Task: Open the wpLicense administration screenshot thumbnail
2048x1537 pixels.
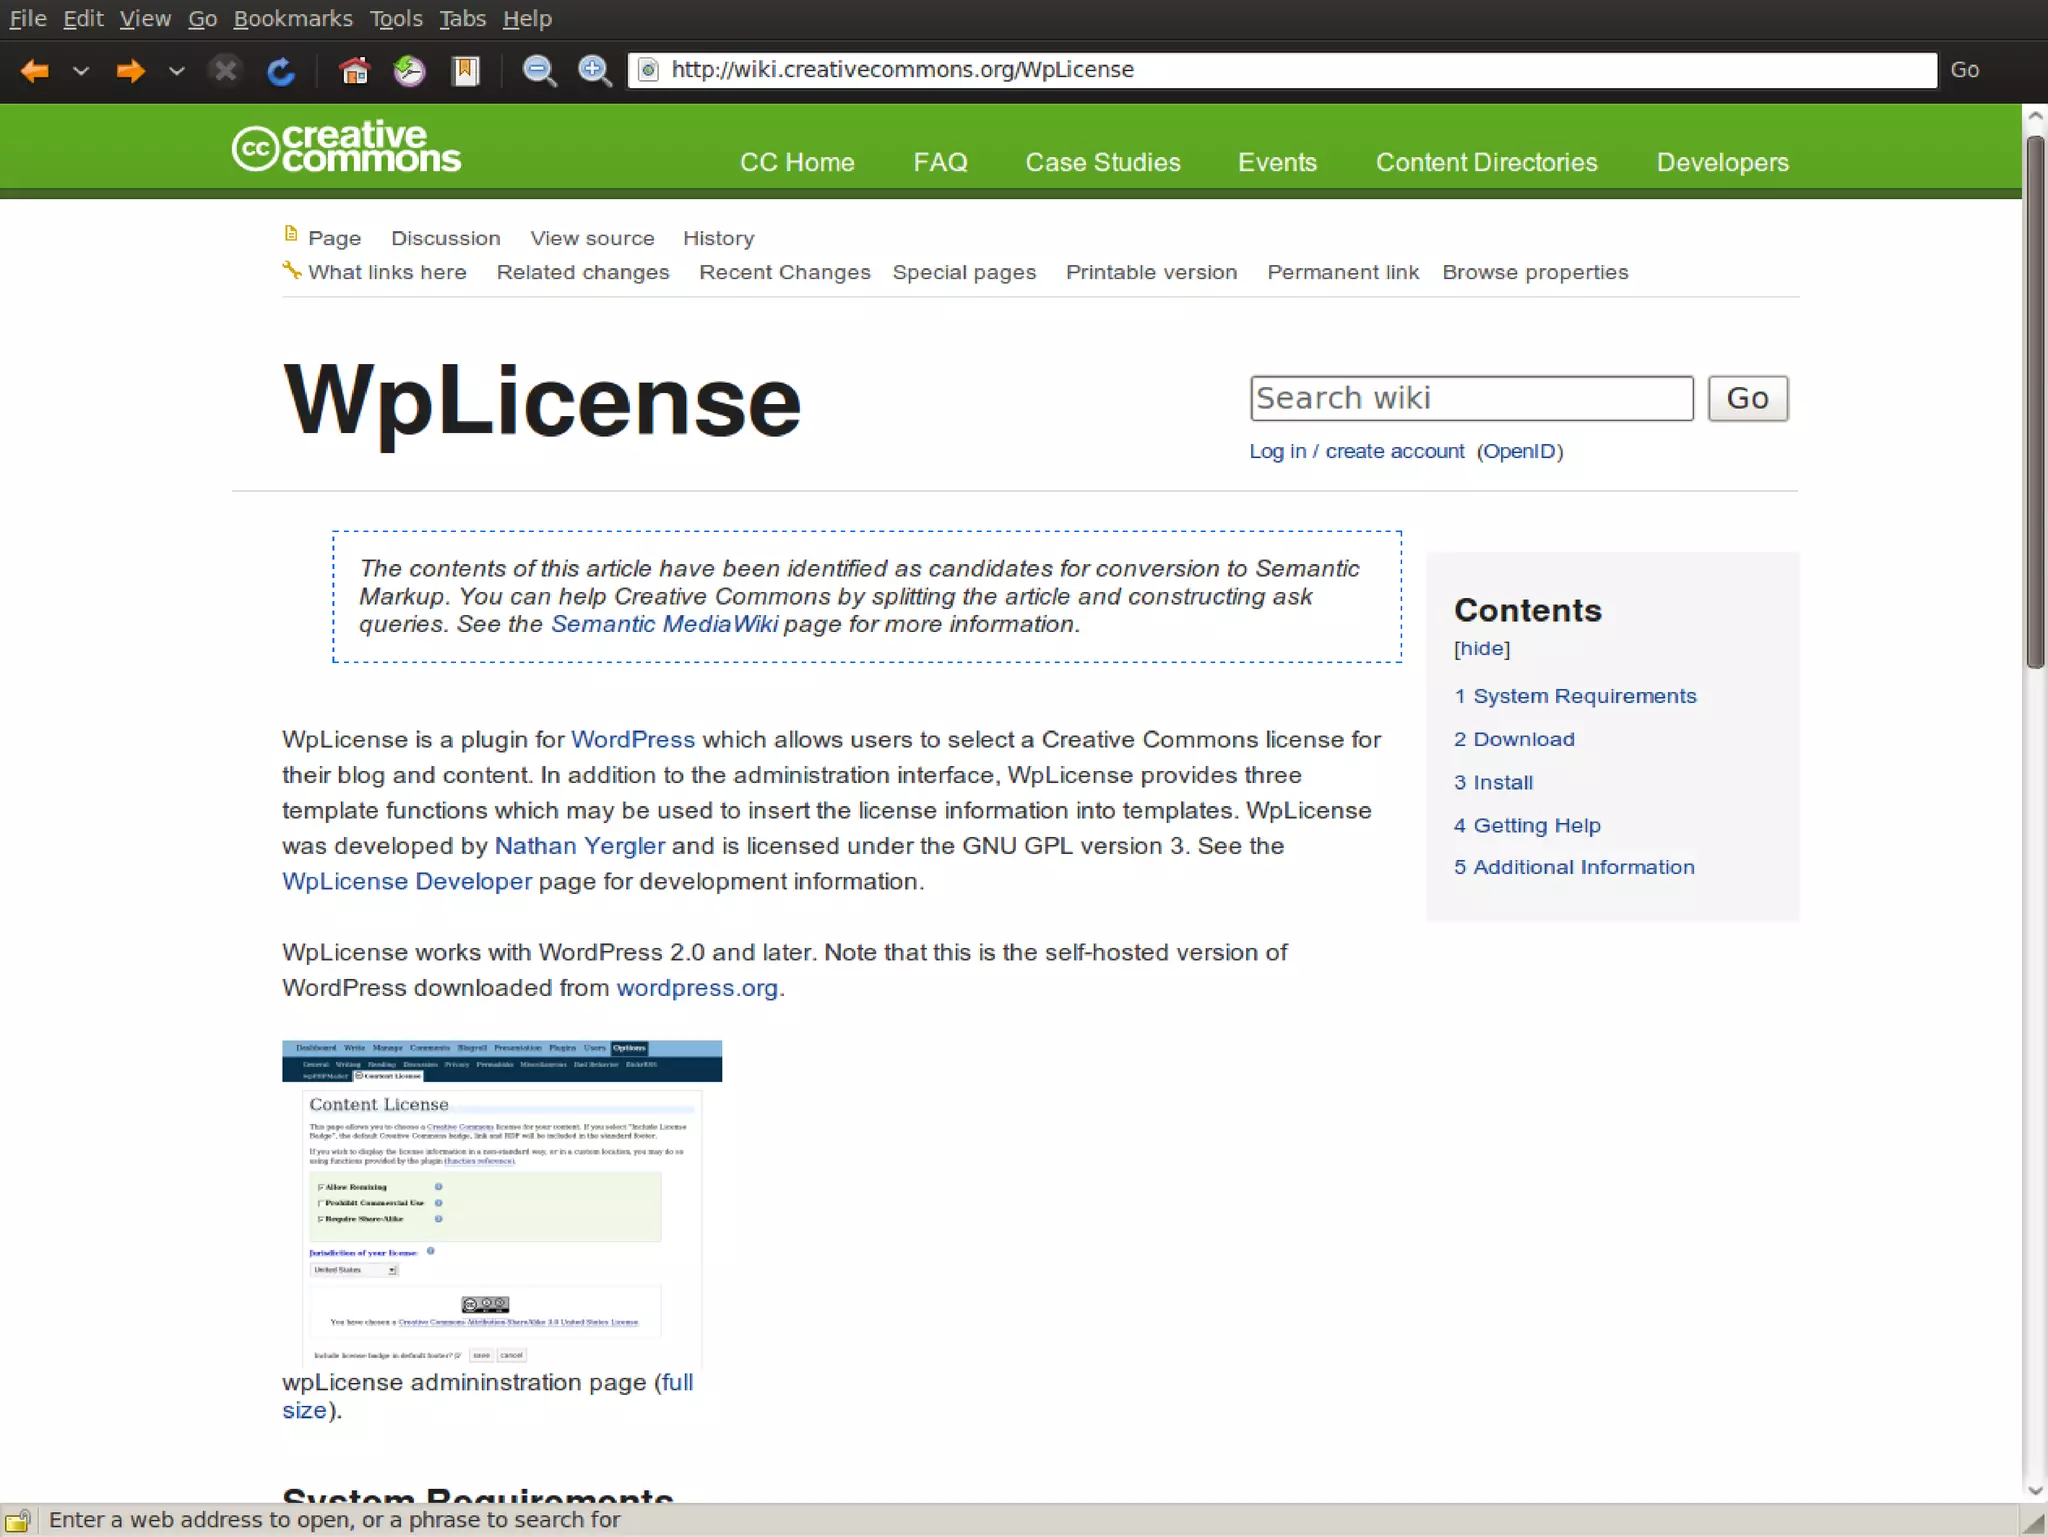Action: 501,1203
